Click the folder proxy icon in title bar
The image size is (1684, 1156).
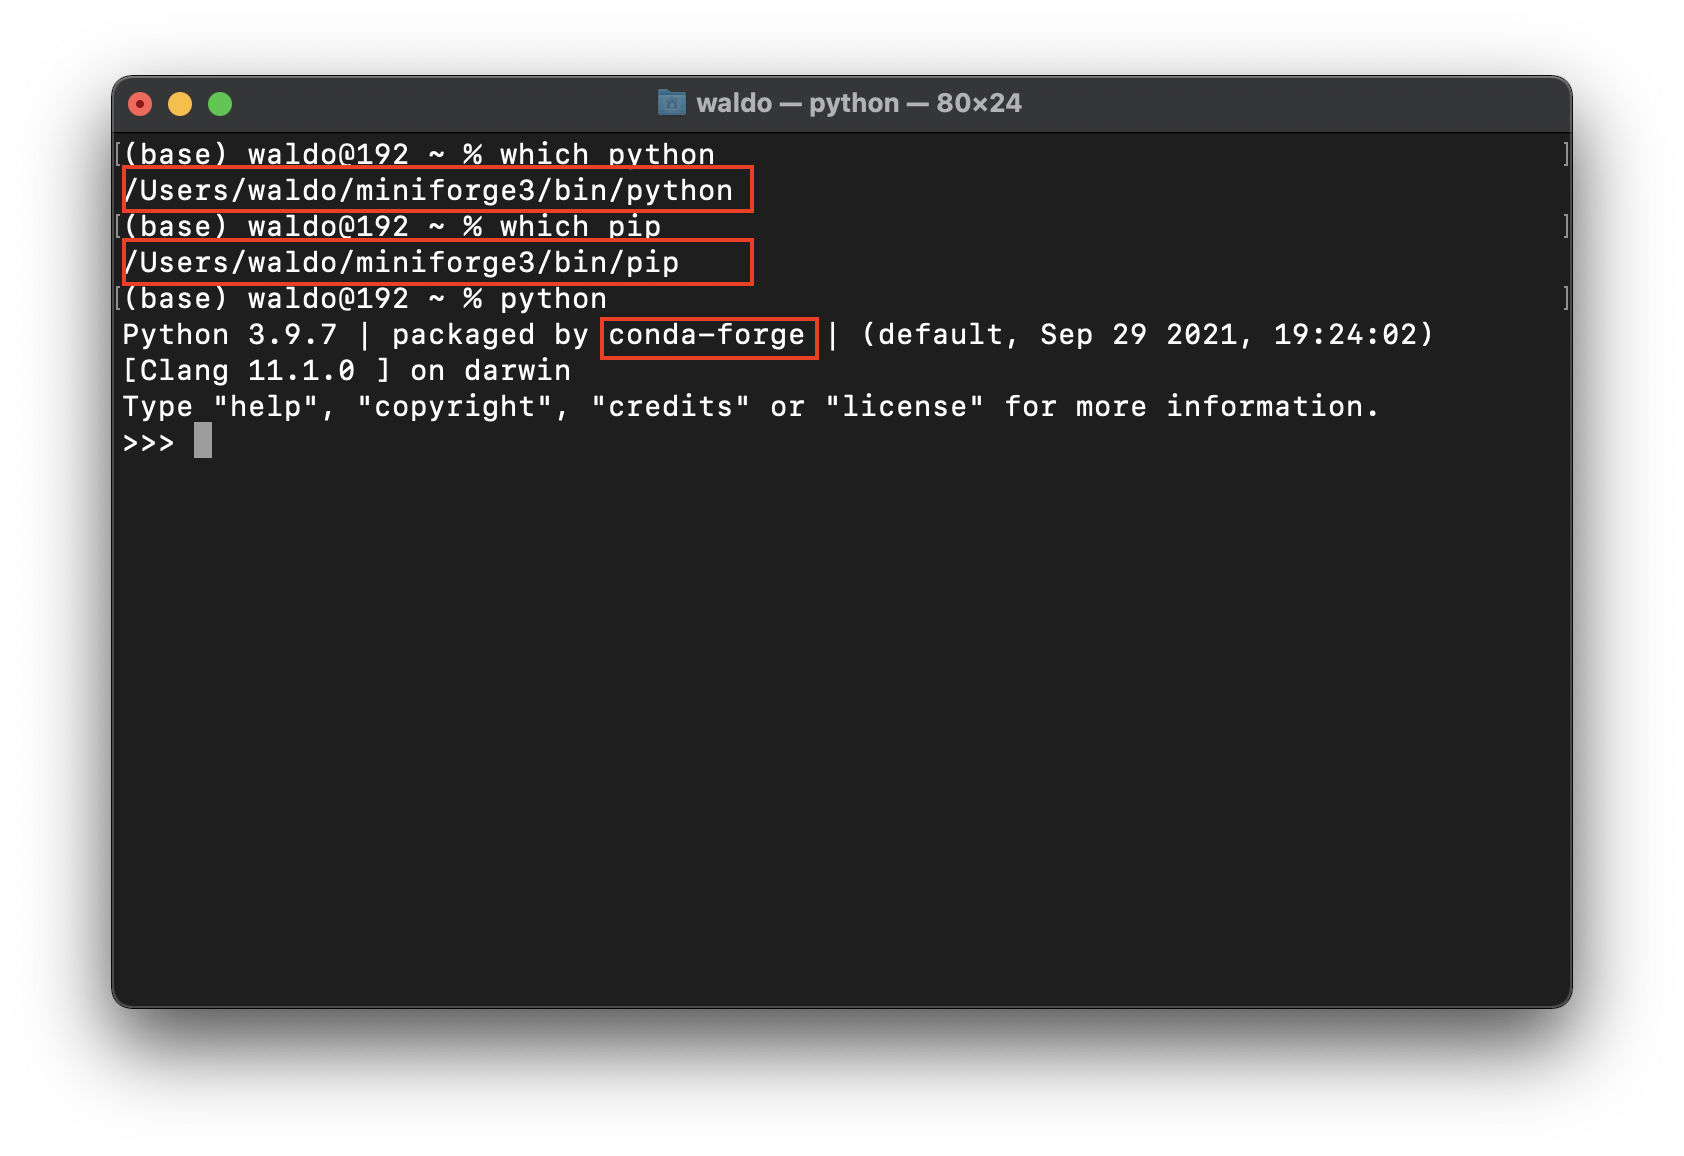tap(669, 103)
